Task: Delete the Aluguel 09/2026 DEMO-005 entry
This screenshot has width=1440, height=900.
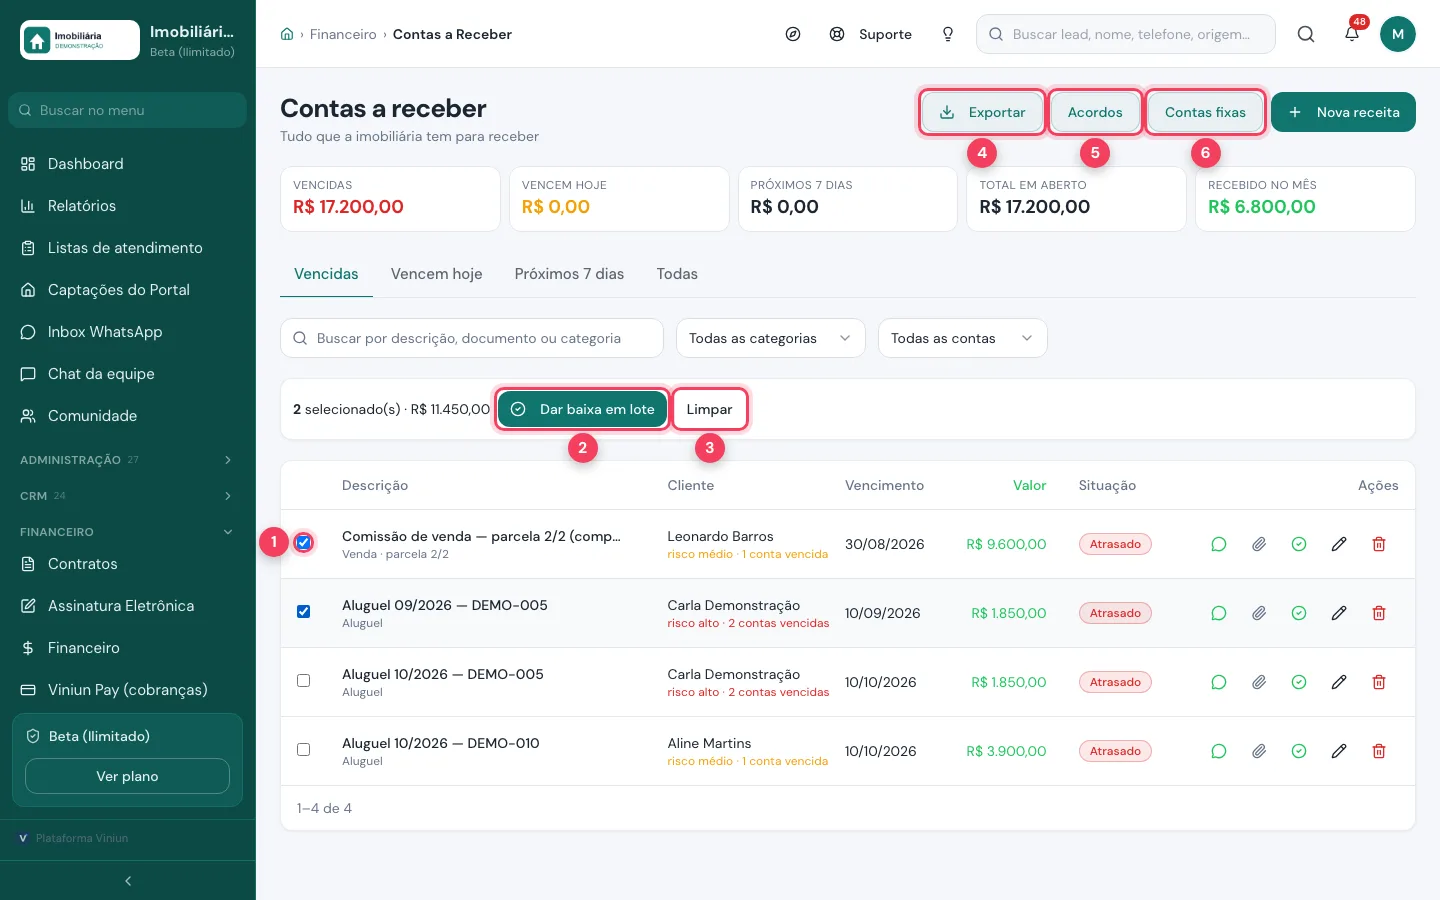Action: [x=1378, y=613]
